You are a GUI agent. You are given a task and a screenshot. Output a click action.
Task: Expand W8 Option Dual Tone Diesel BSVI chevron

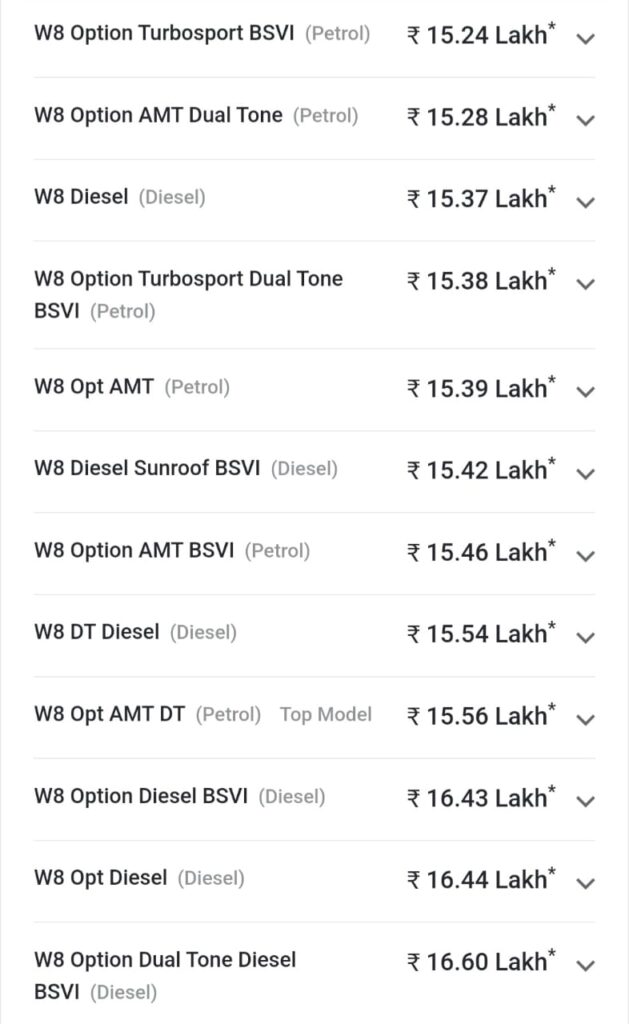pyautogui.click(x=586, y=965)
